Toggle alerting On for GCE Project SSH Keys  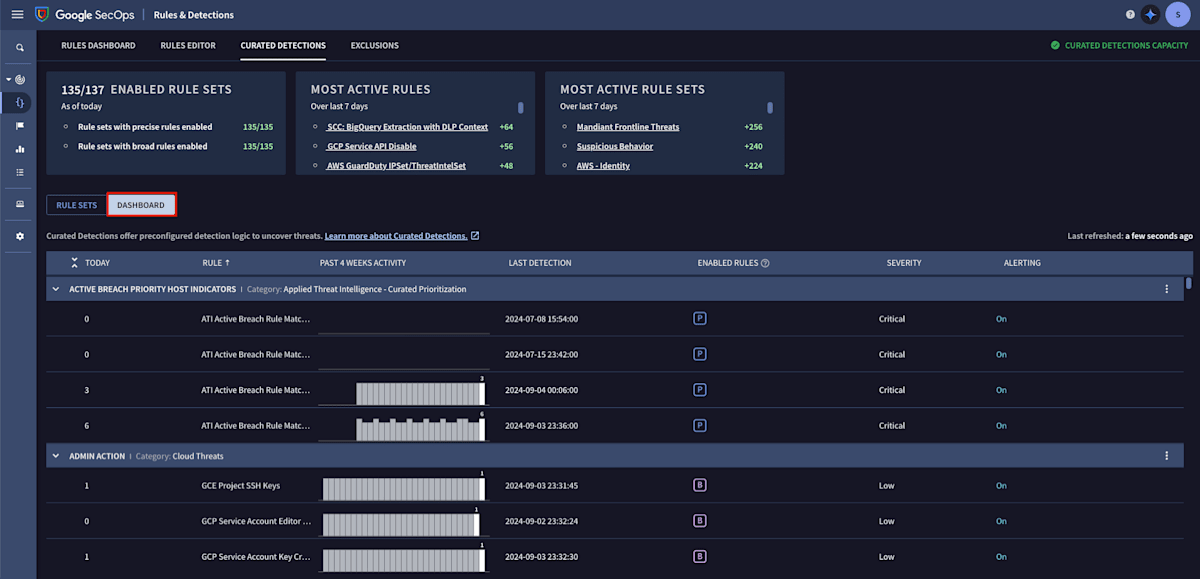click(x=1001, y=486)
